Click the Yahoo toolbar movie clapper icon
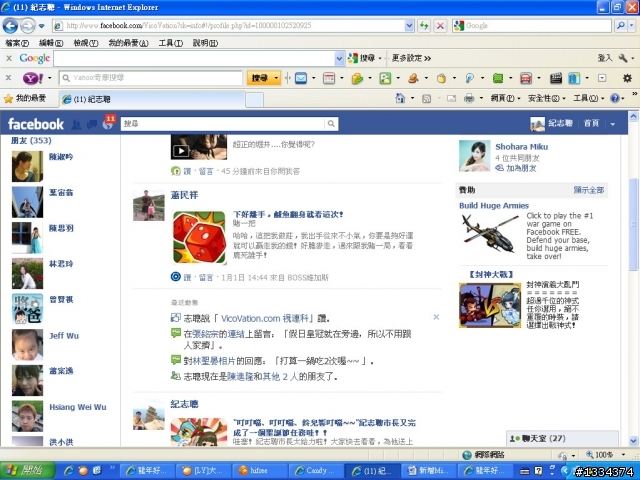Image resolution: width=640 pixels, height=480 pixels. point(556,78)
